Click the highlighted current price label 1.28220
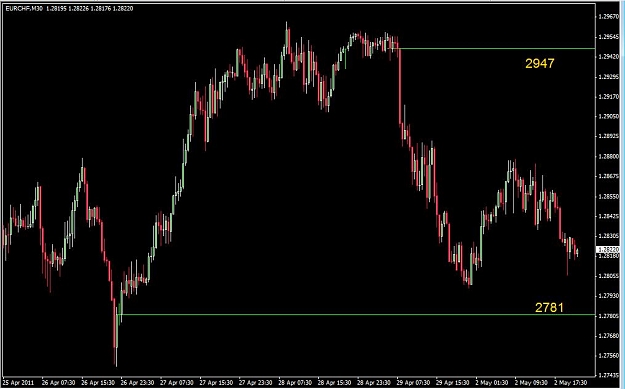 (x=608, y=250)
